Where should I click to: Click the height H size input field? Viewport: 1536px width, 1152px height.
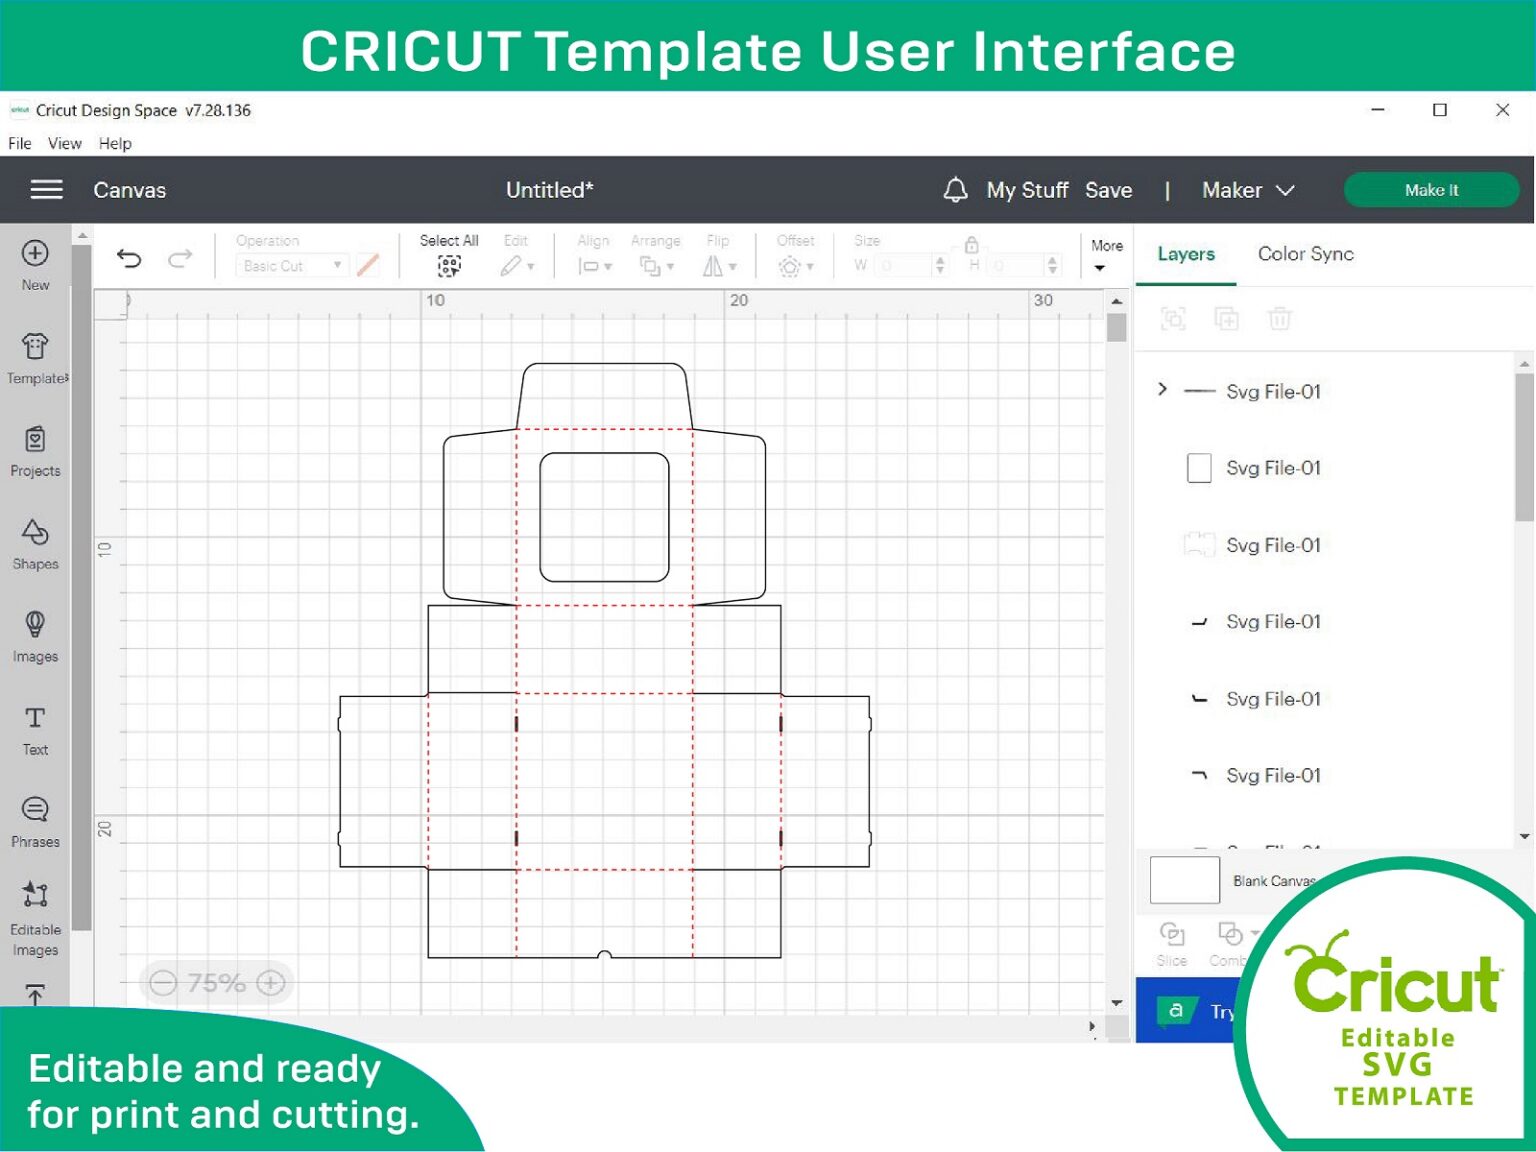coord(1015,265)
